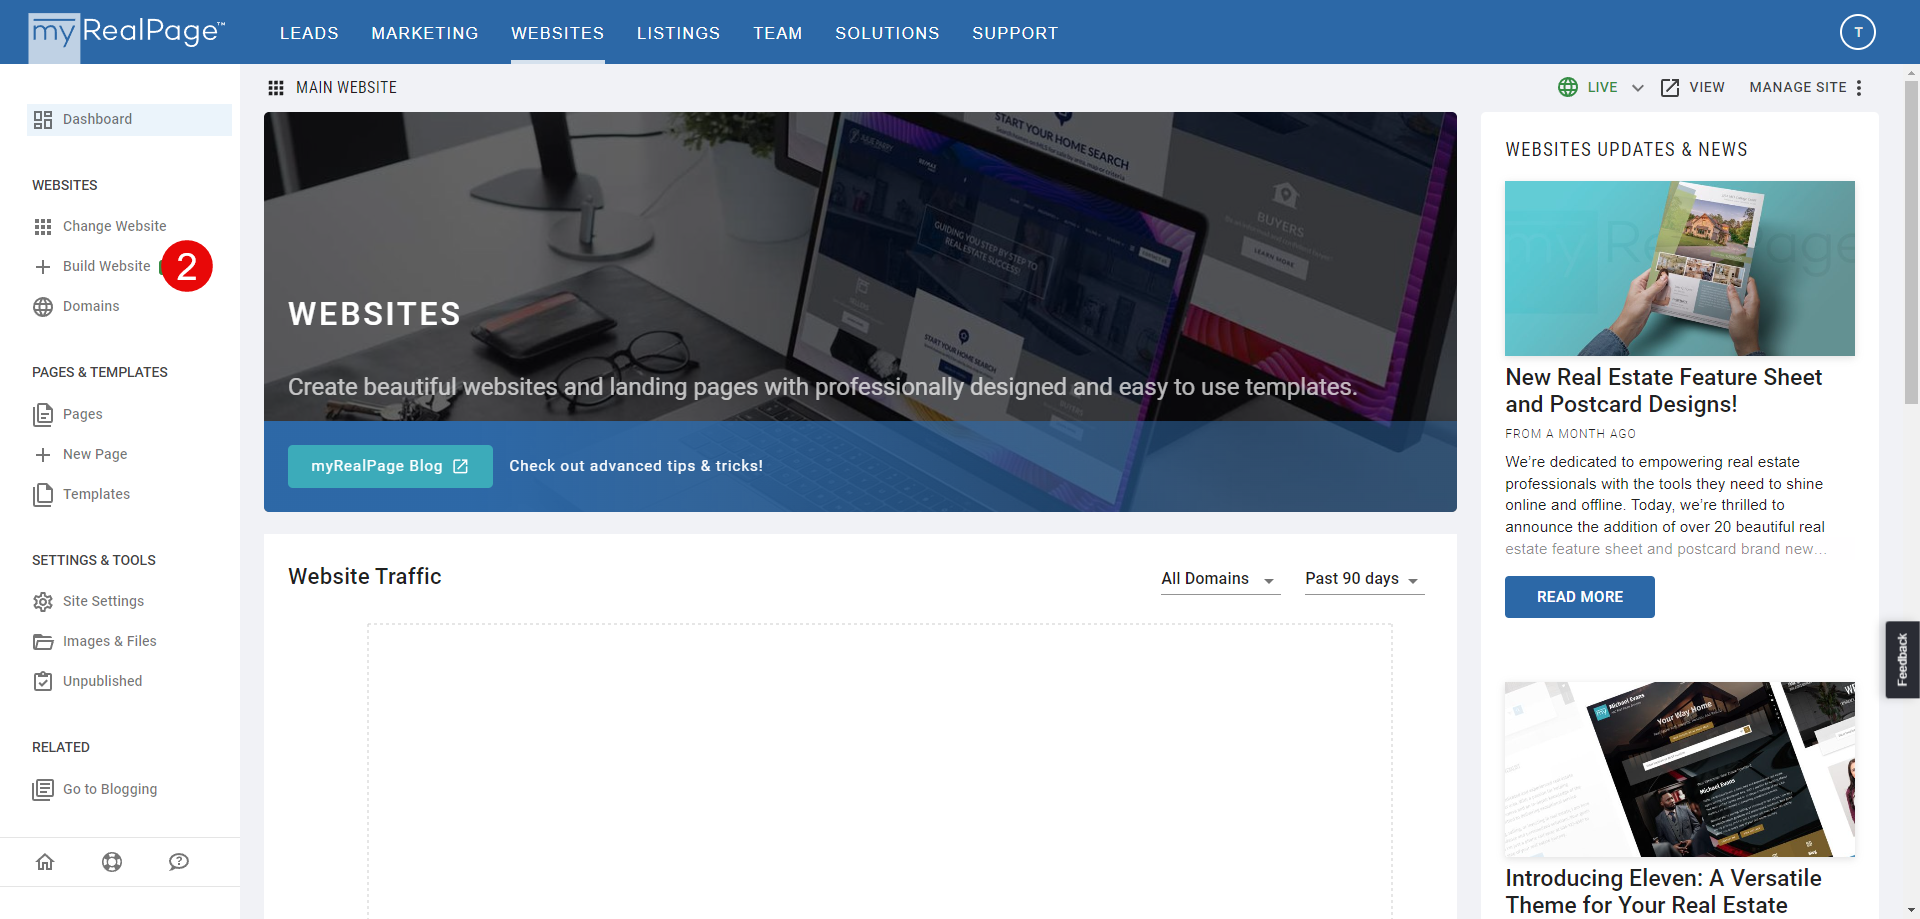Open the user account avatar
The width and height of the screenshot is (1920, 919).
1857,32
